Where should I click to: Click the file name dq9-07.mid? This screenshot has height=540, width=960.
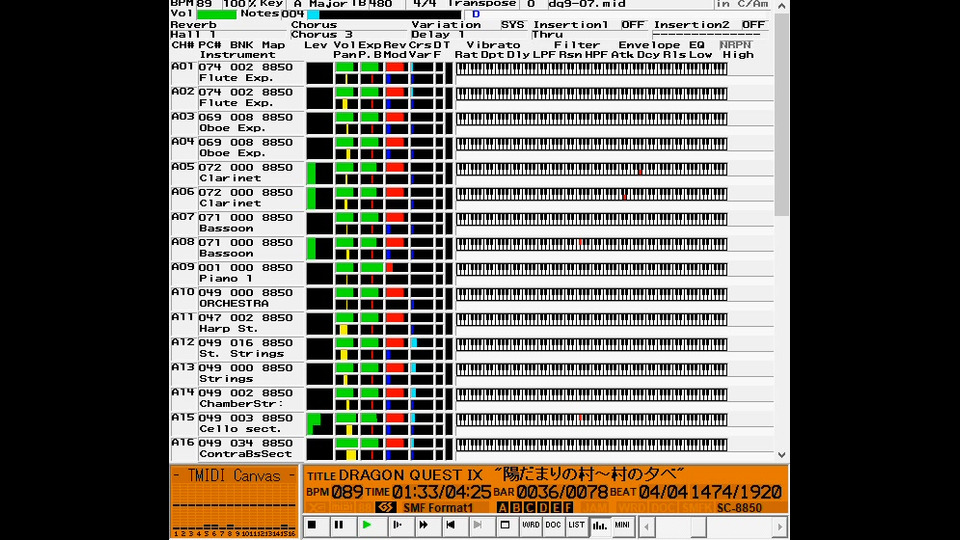pyautogui.click(x=587, y=4)
